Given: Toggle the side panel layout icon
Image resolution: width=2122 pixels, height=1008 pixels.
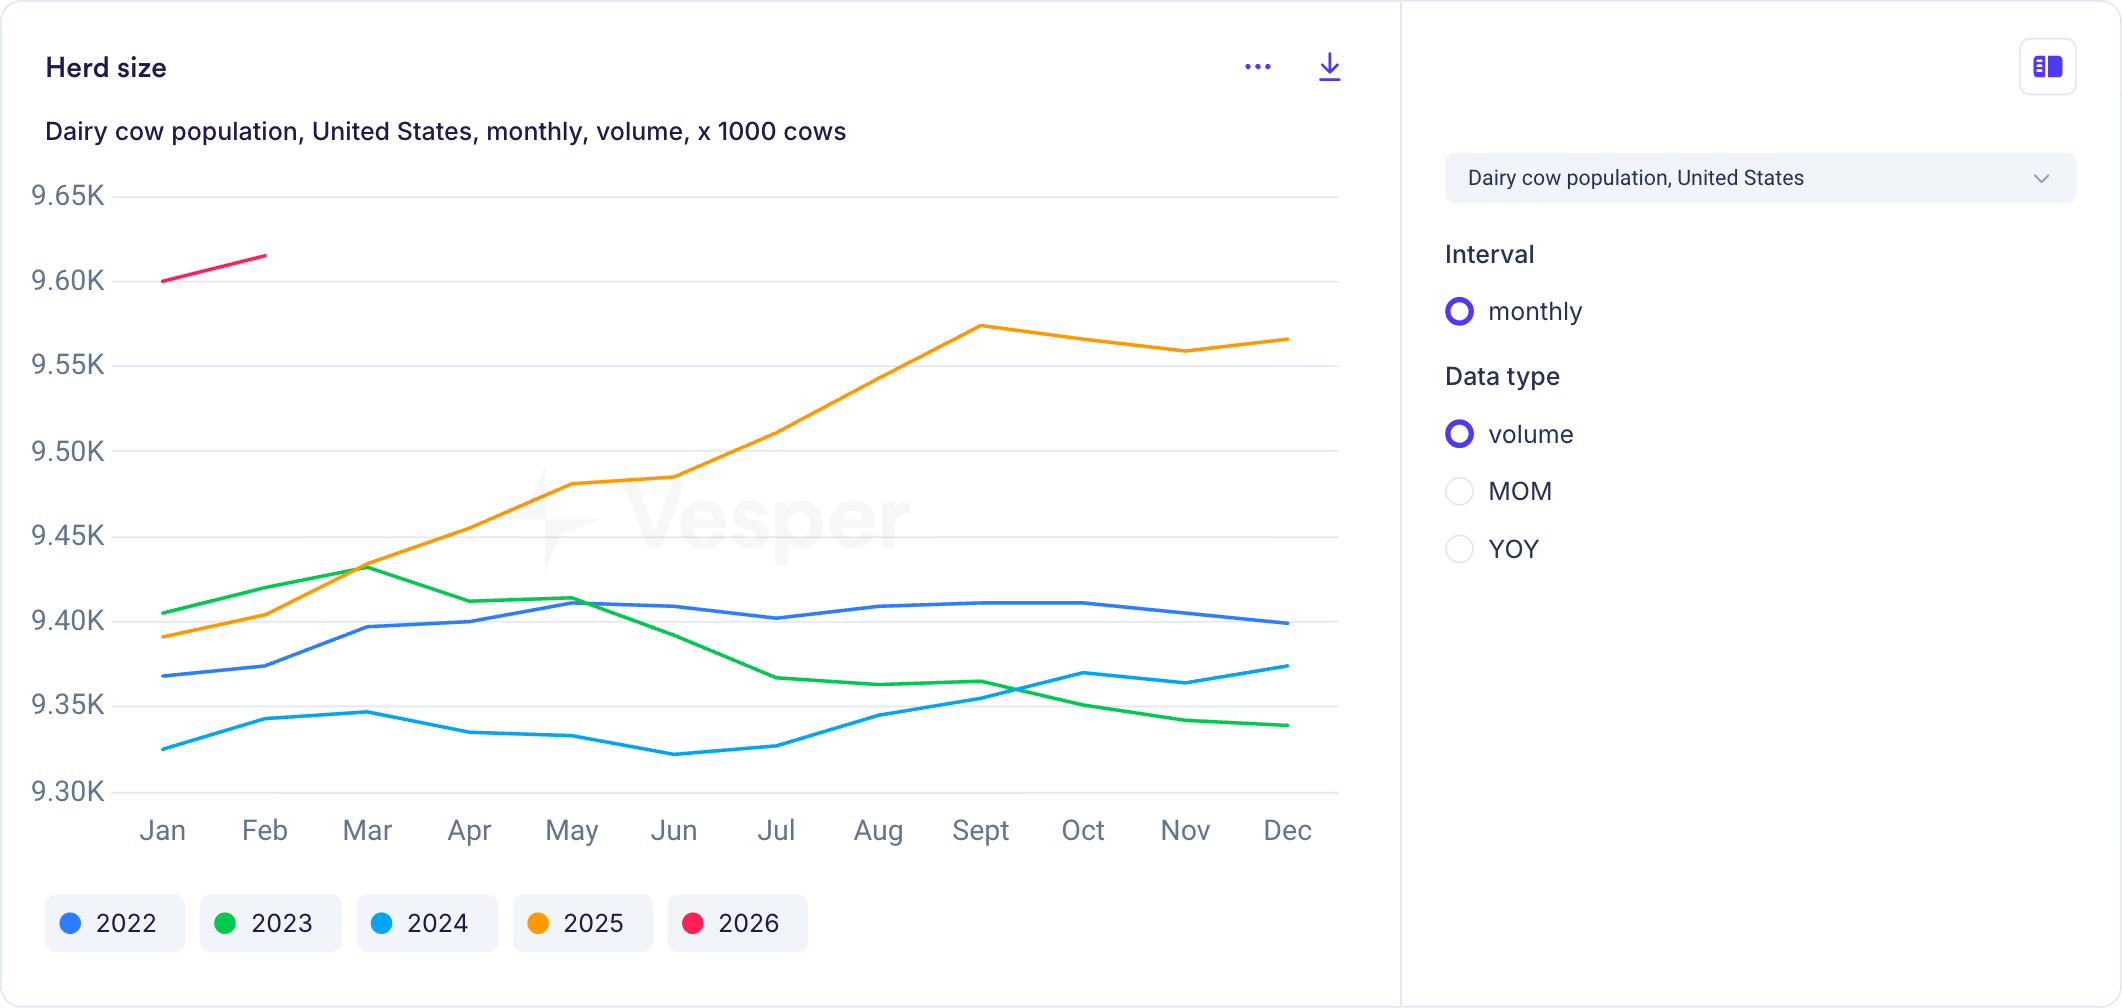Looking at the screenshot, I should click(x=2047, y=67).
